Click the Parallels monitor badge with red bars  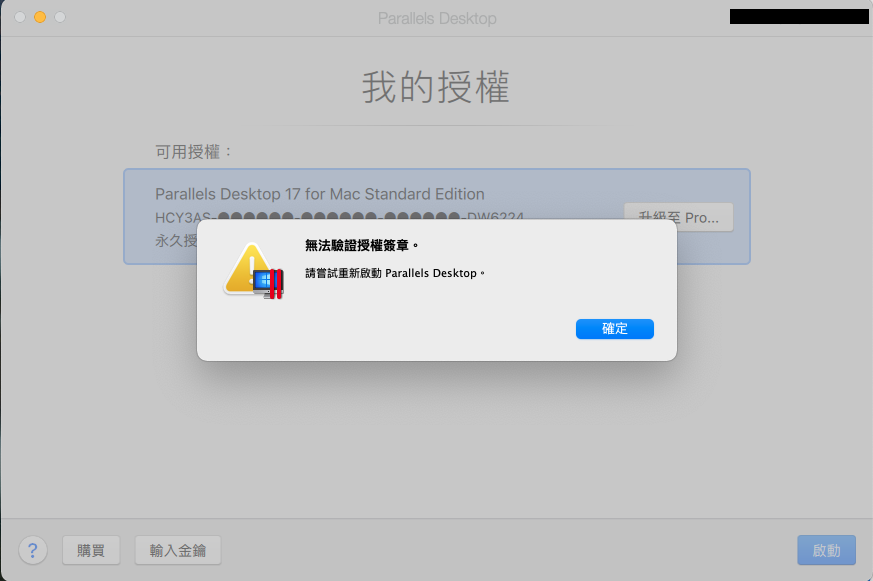(268, 283)
